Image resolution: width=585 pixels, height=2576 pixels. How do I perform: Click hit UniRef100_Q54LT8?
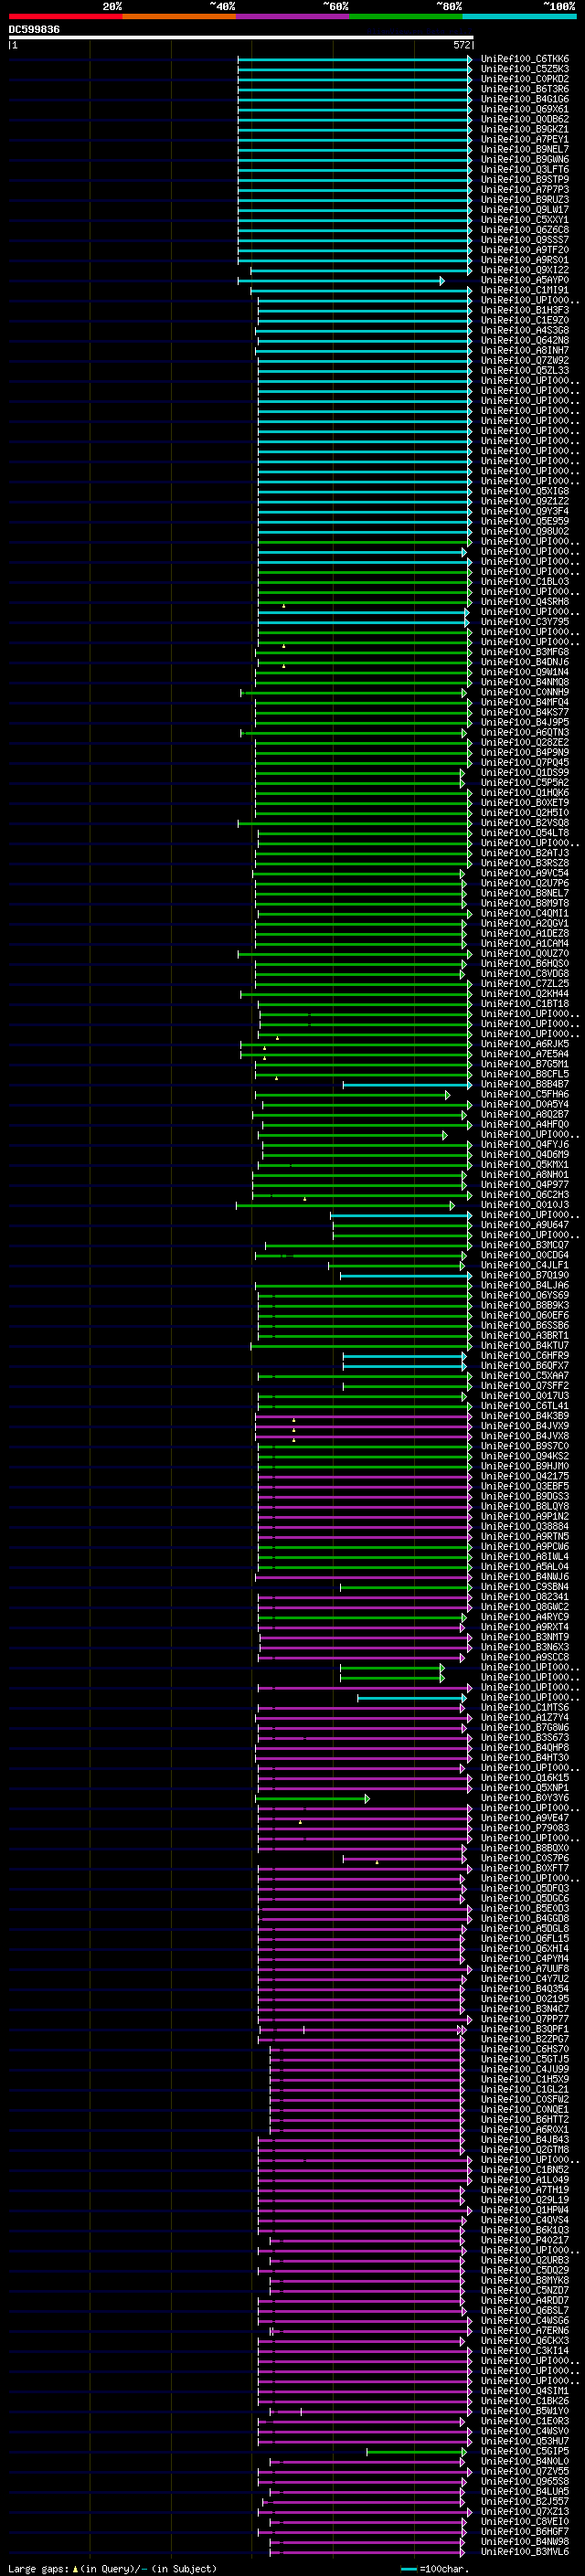525,833
